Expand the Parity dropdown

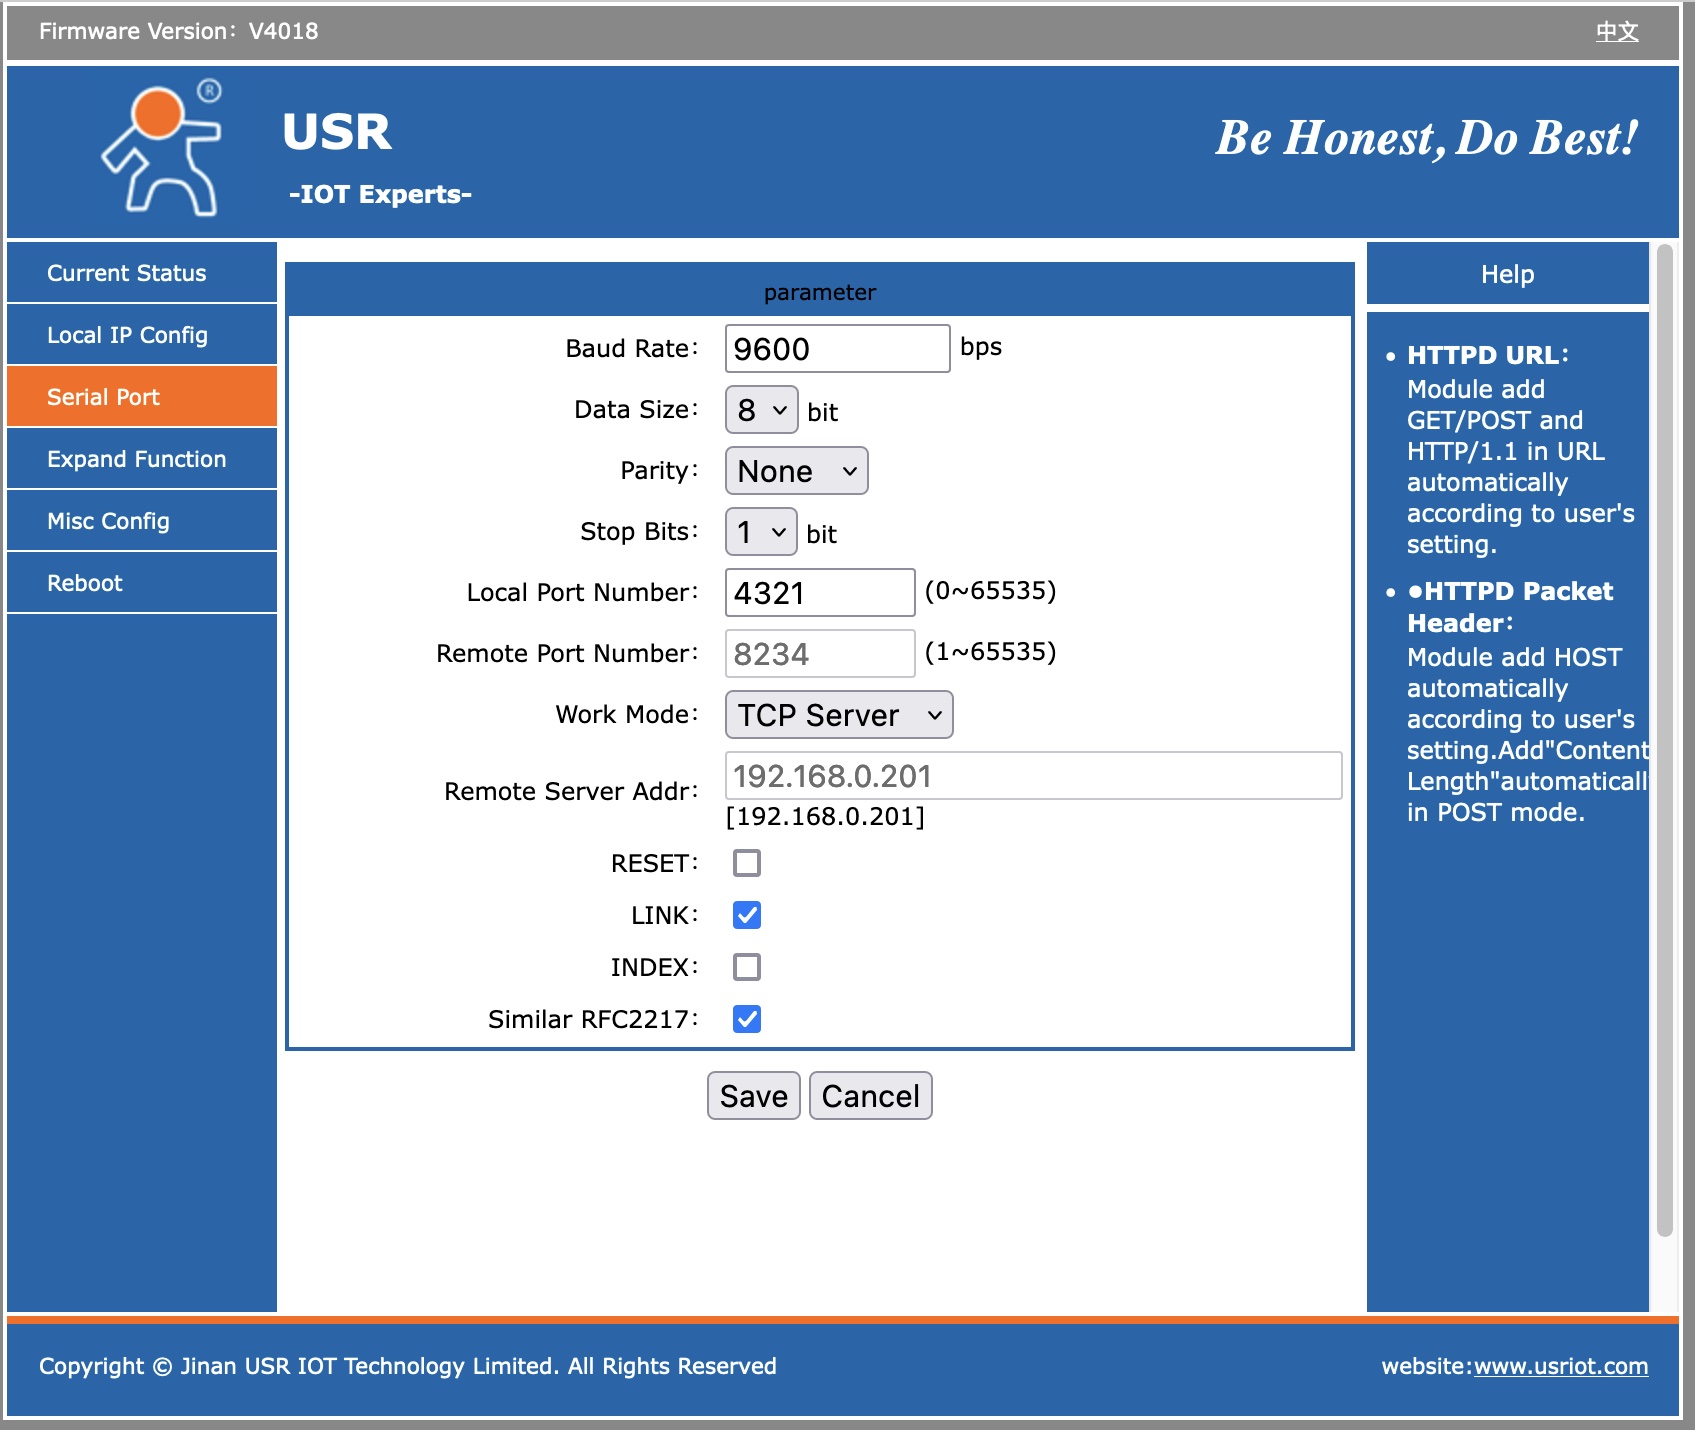click(x=796, y=471)
